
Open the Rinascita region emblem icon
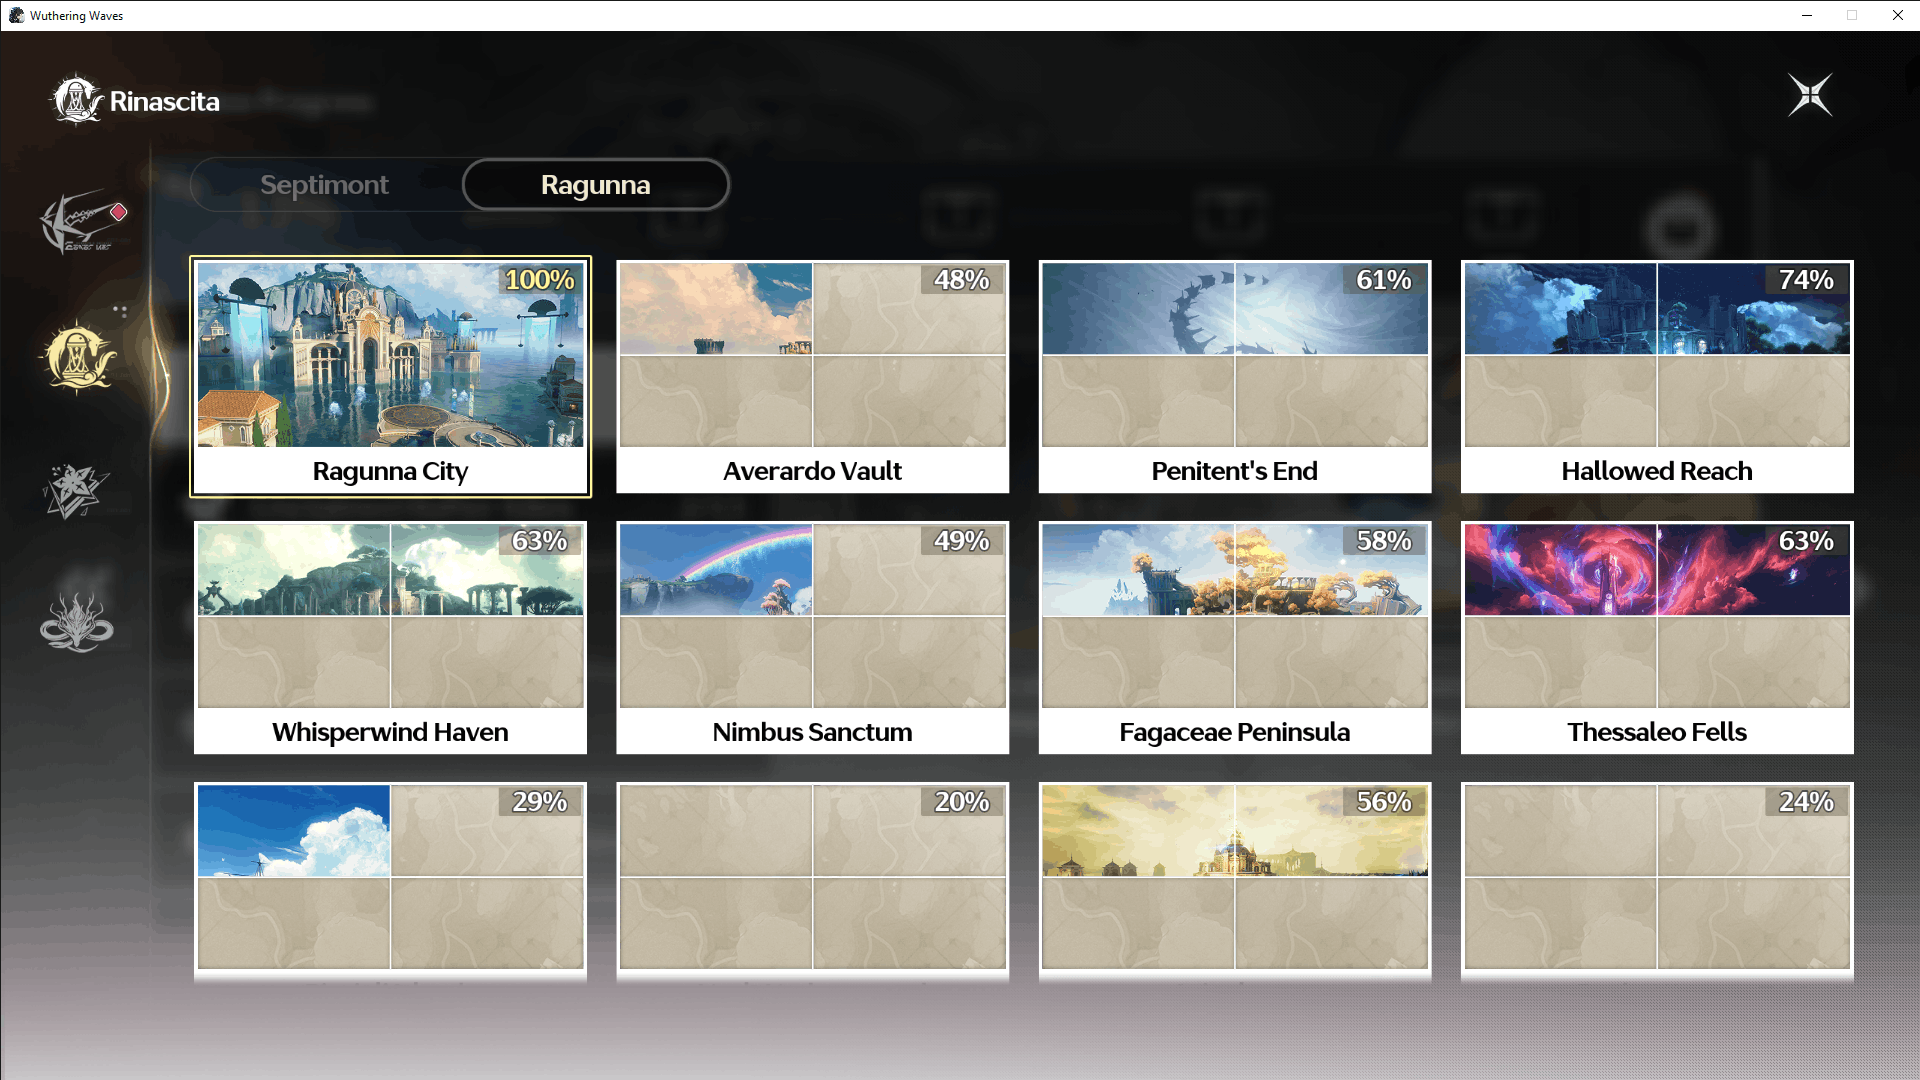point(77,99)
